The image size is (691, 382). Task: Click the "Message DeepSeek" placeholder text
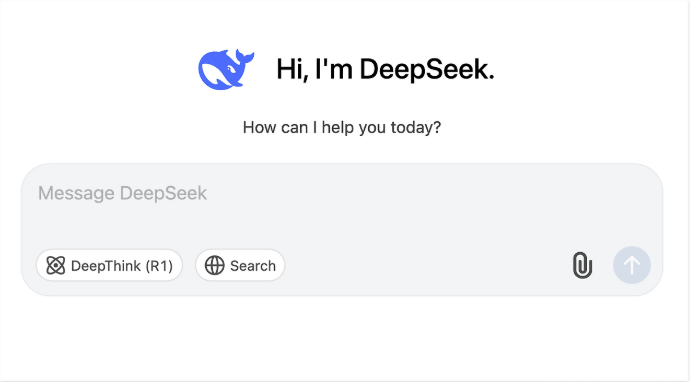123,193
